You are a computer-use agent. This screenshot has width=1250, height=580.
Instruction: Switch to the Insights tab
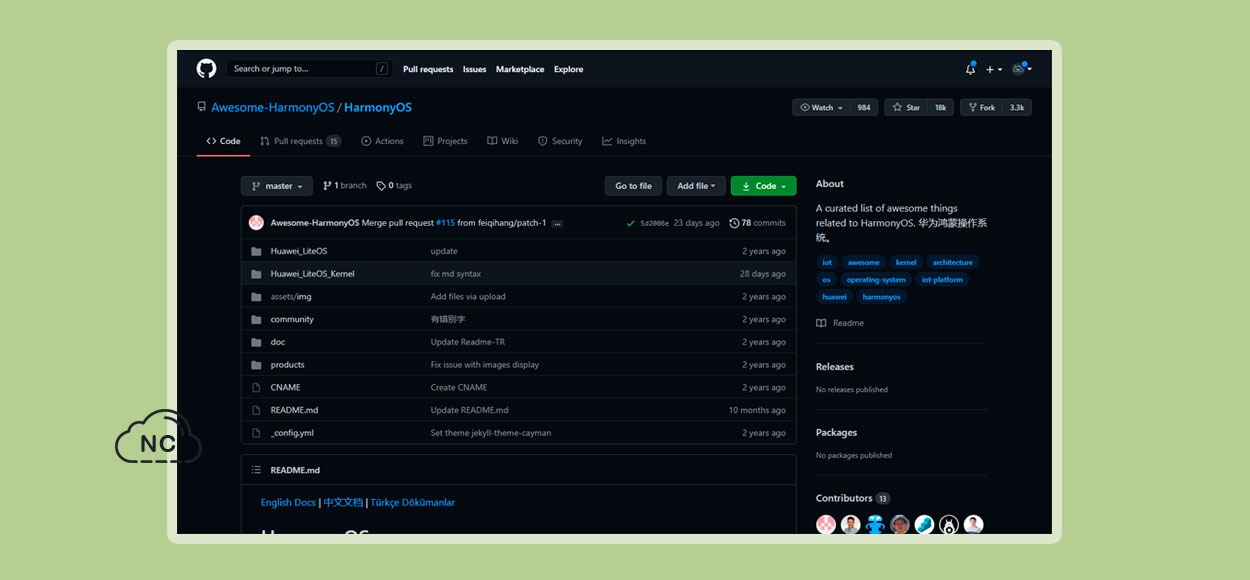pyautogui.click(x=624, y=141)
